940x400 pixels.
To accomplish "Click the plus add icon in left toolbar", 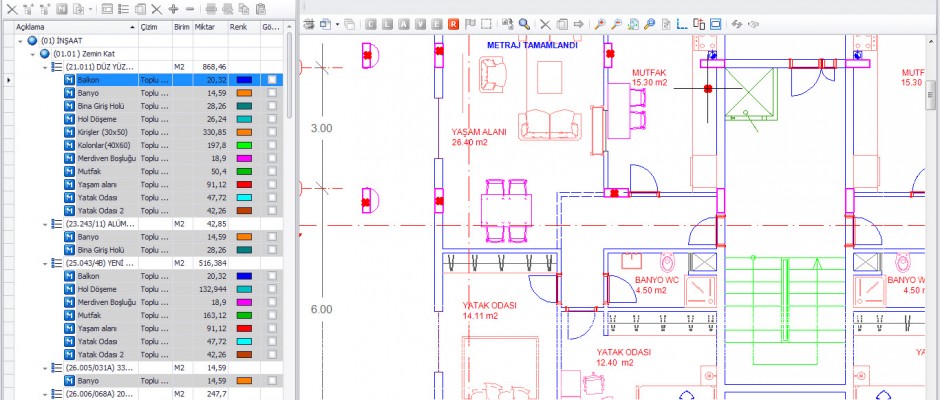I will [x=173, y=8].
